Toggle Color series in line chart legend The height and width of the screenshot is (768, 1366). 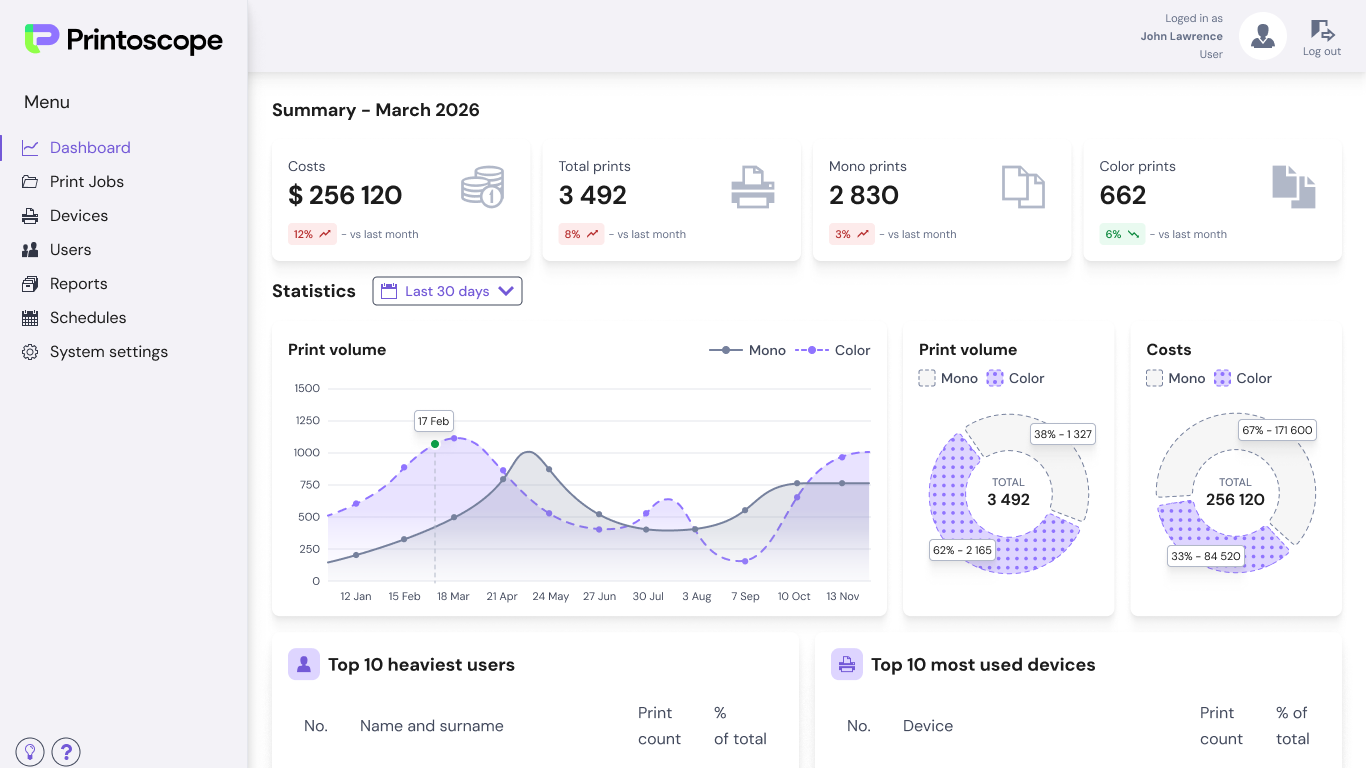tap(833, 350)
